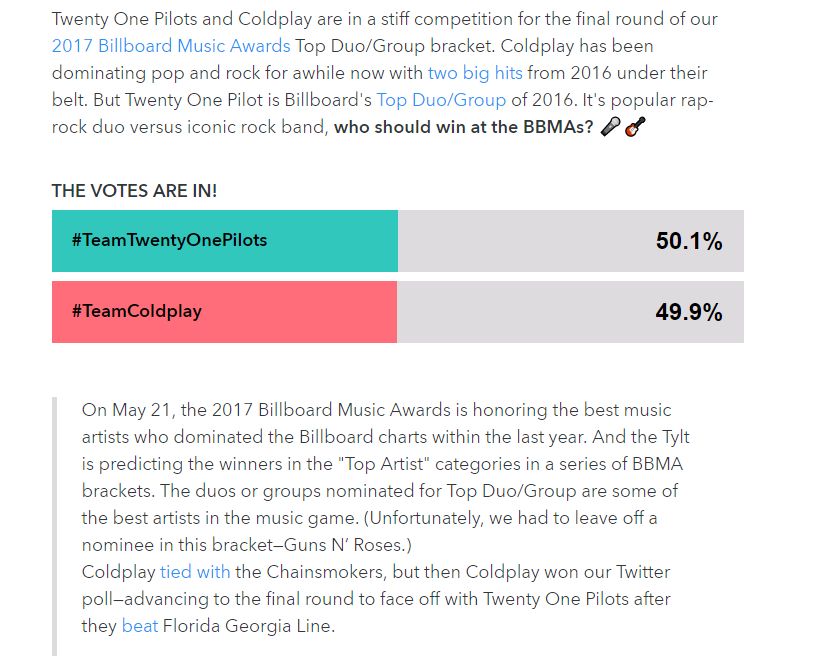Click the gray vertical blockquote bar
This screenshot has height=656, width=823.
pos(54,520)
